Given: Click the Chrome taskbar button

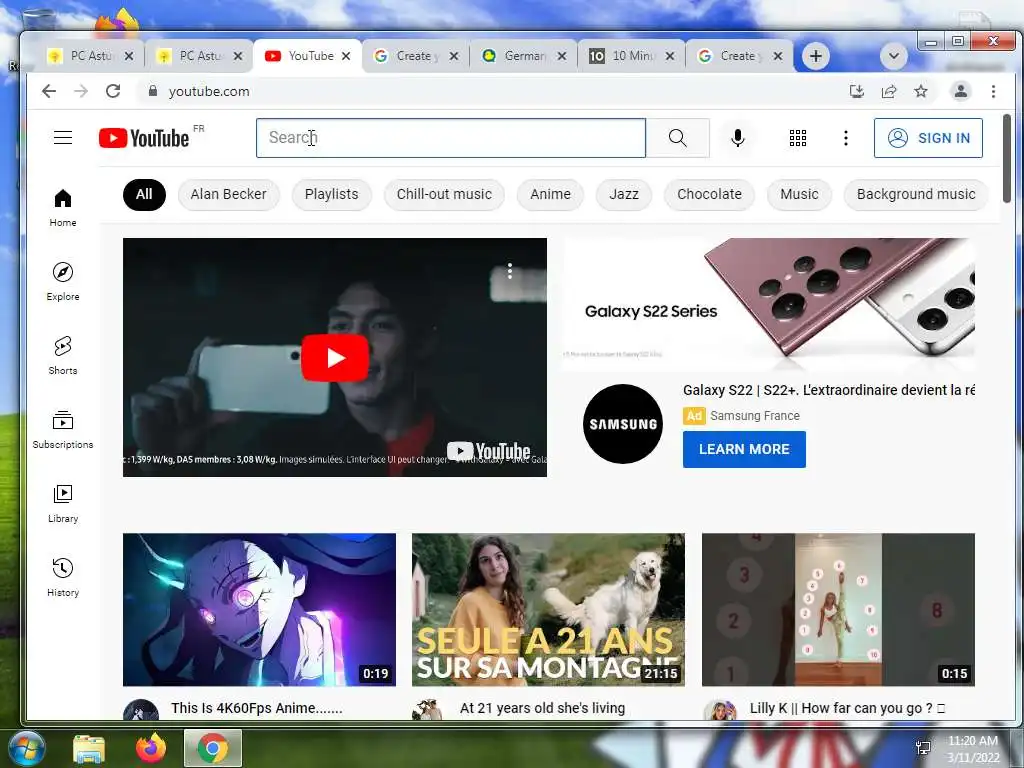Looking at the screenshot, I should coord(213,748).
